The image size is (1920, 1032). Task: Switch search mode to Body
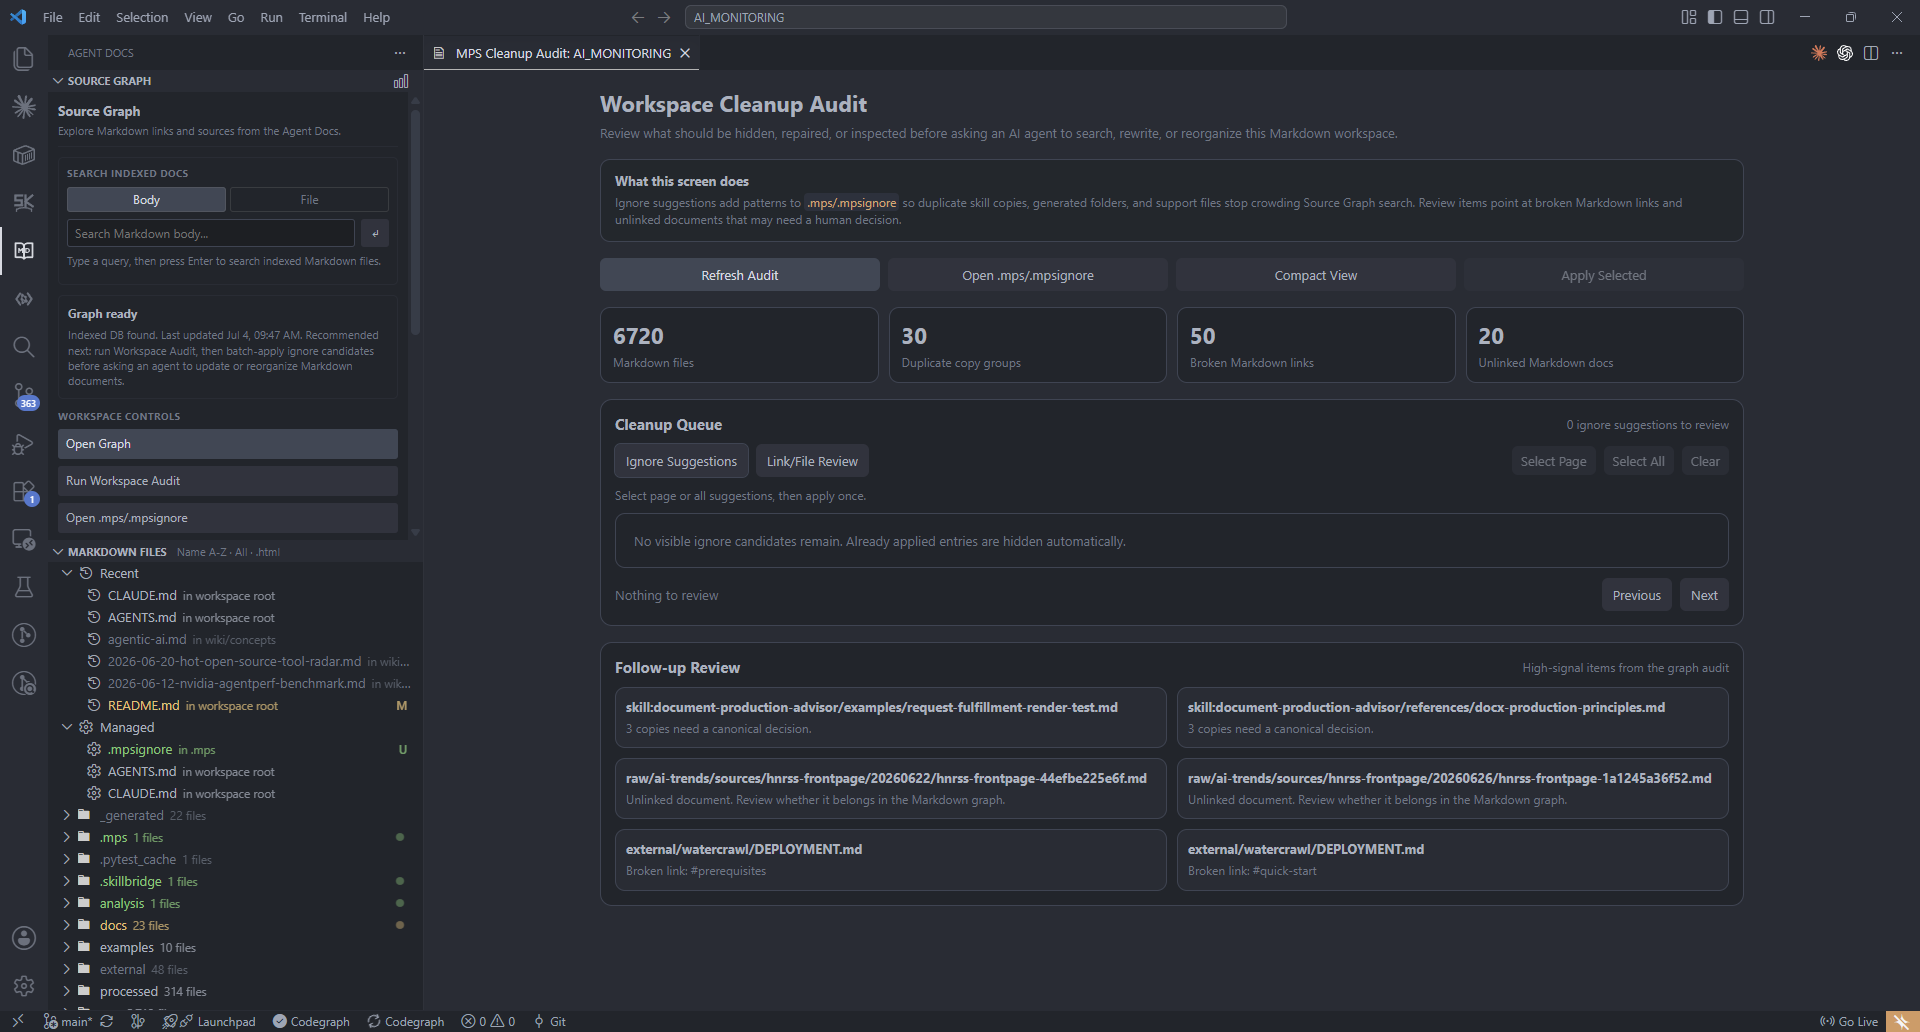click(x=146, y=200)
